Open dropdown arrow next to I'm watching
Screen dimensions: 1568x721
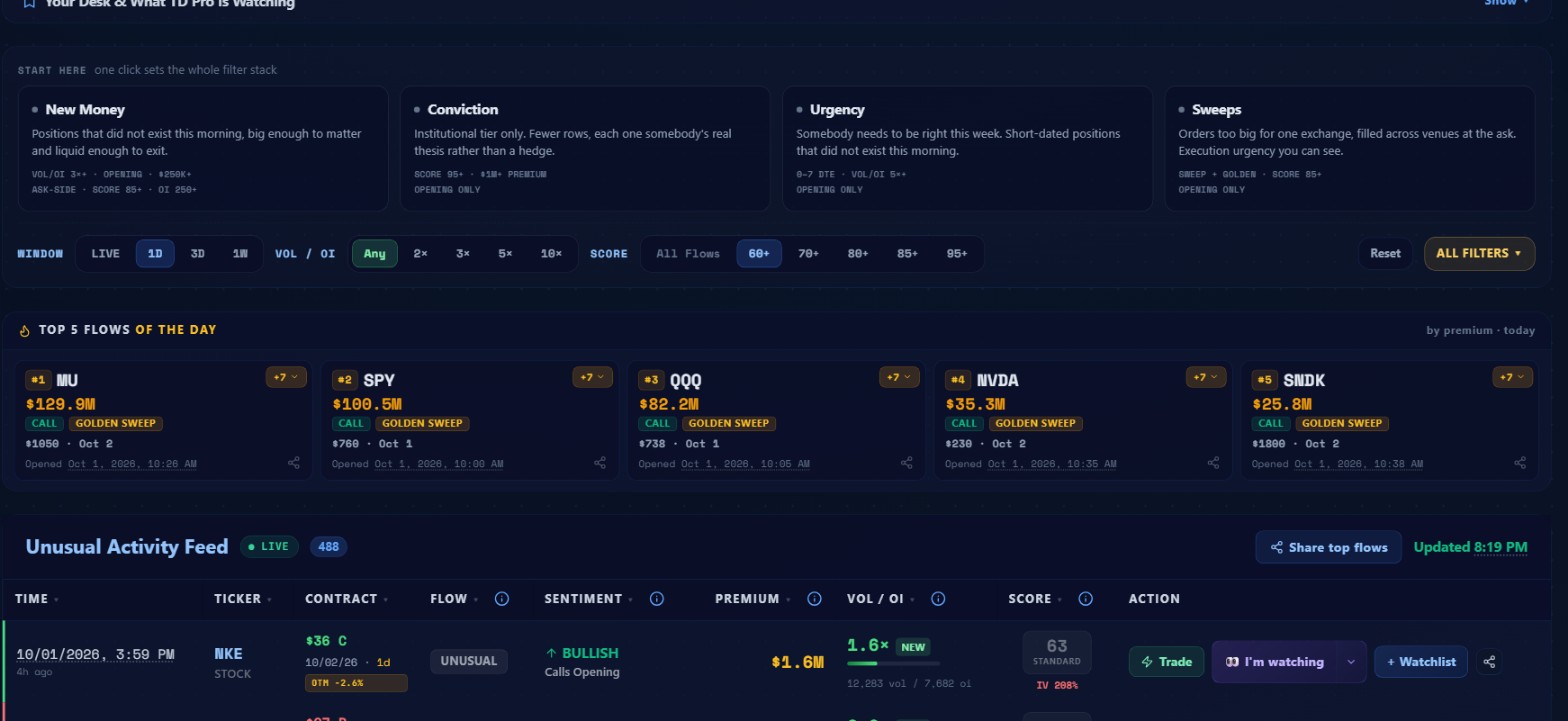[1351, 662]
